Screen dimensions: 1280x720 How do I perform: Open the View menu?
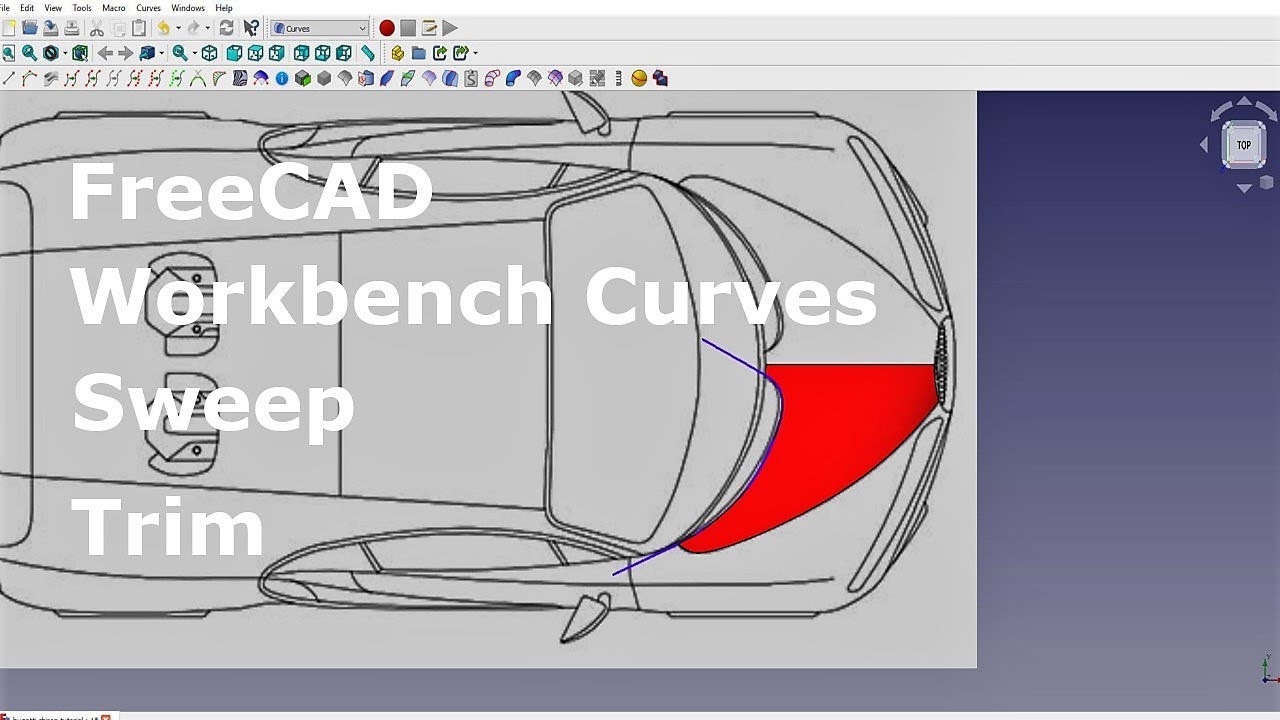tap(53, 7)
